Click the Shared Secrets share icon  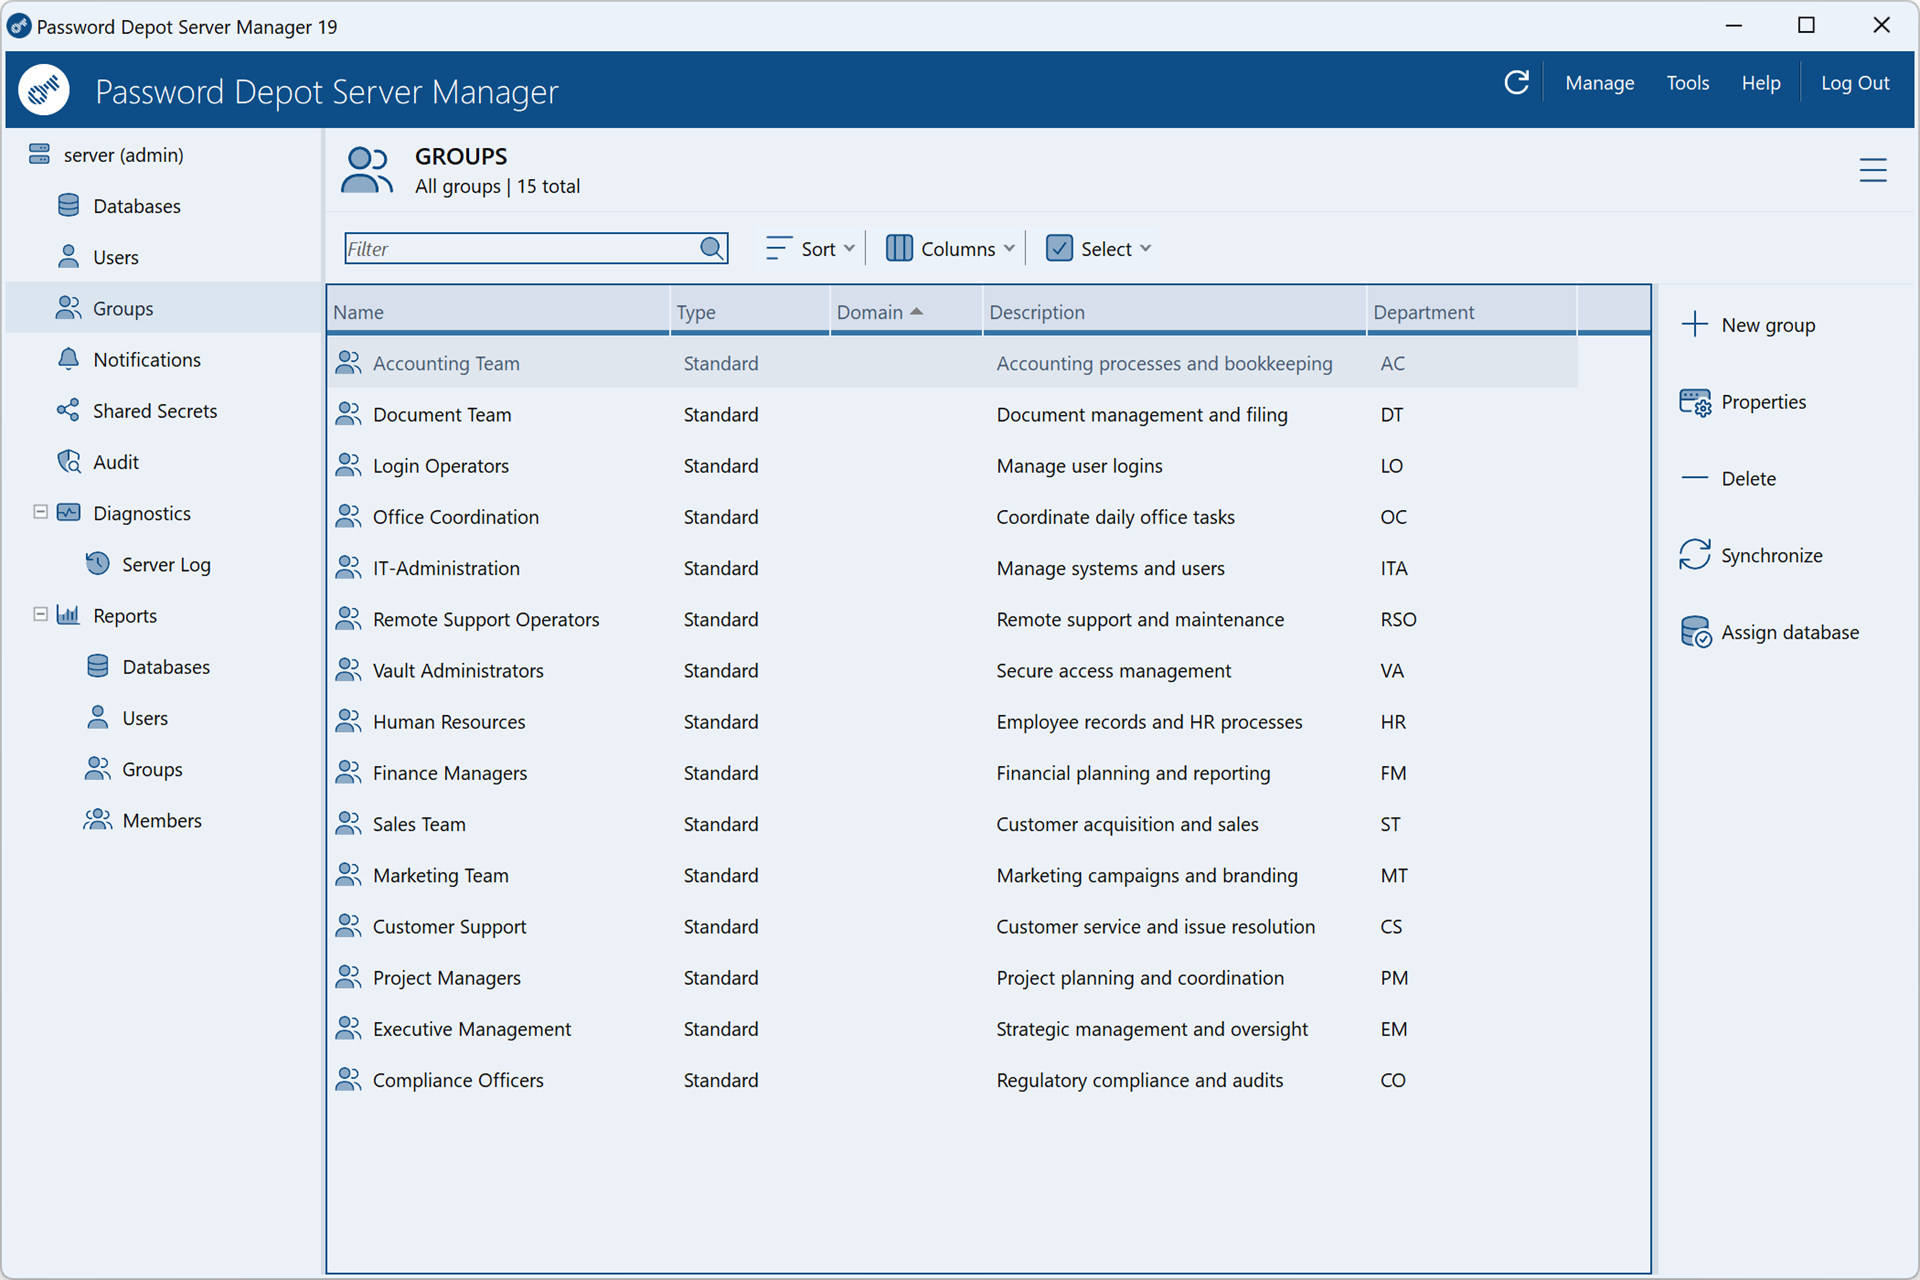[68, 410]
